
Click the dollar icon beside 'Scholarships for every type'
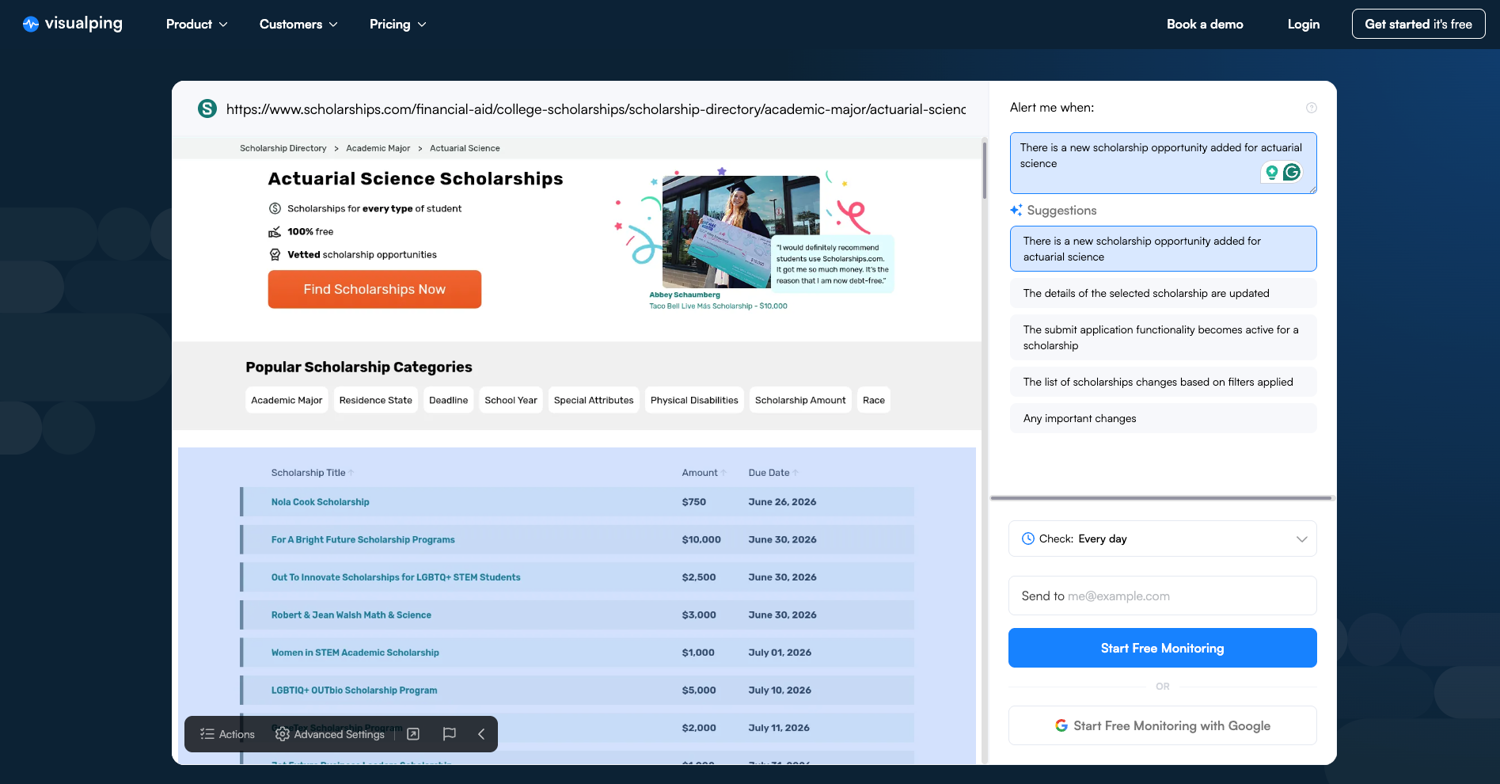point(275,209)
